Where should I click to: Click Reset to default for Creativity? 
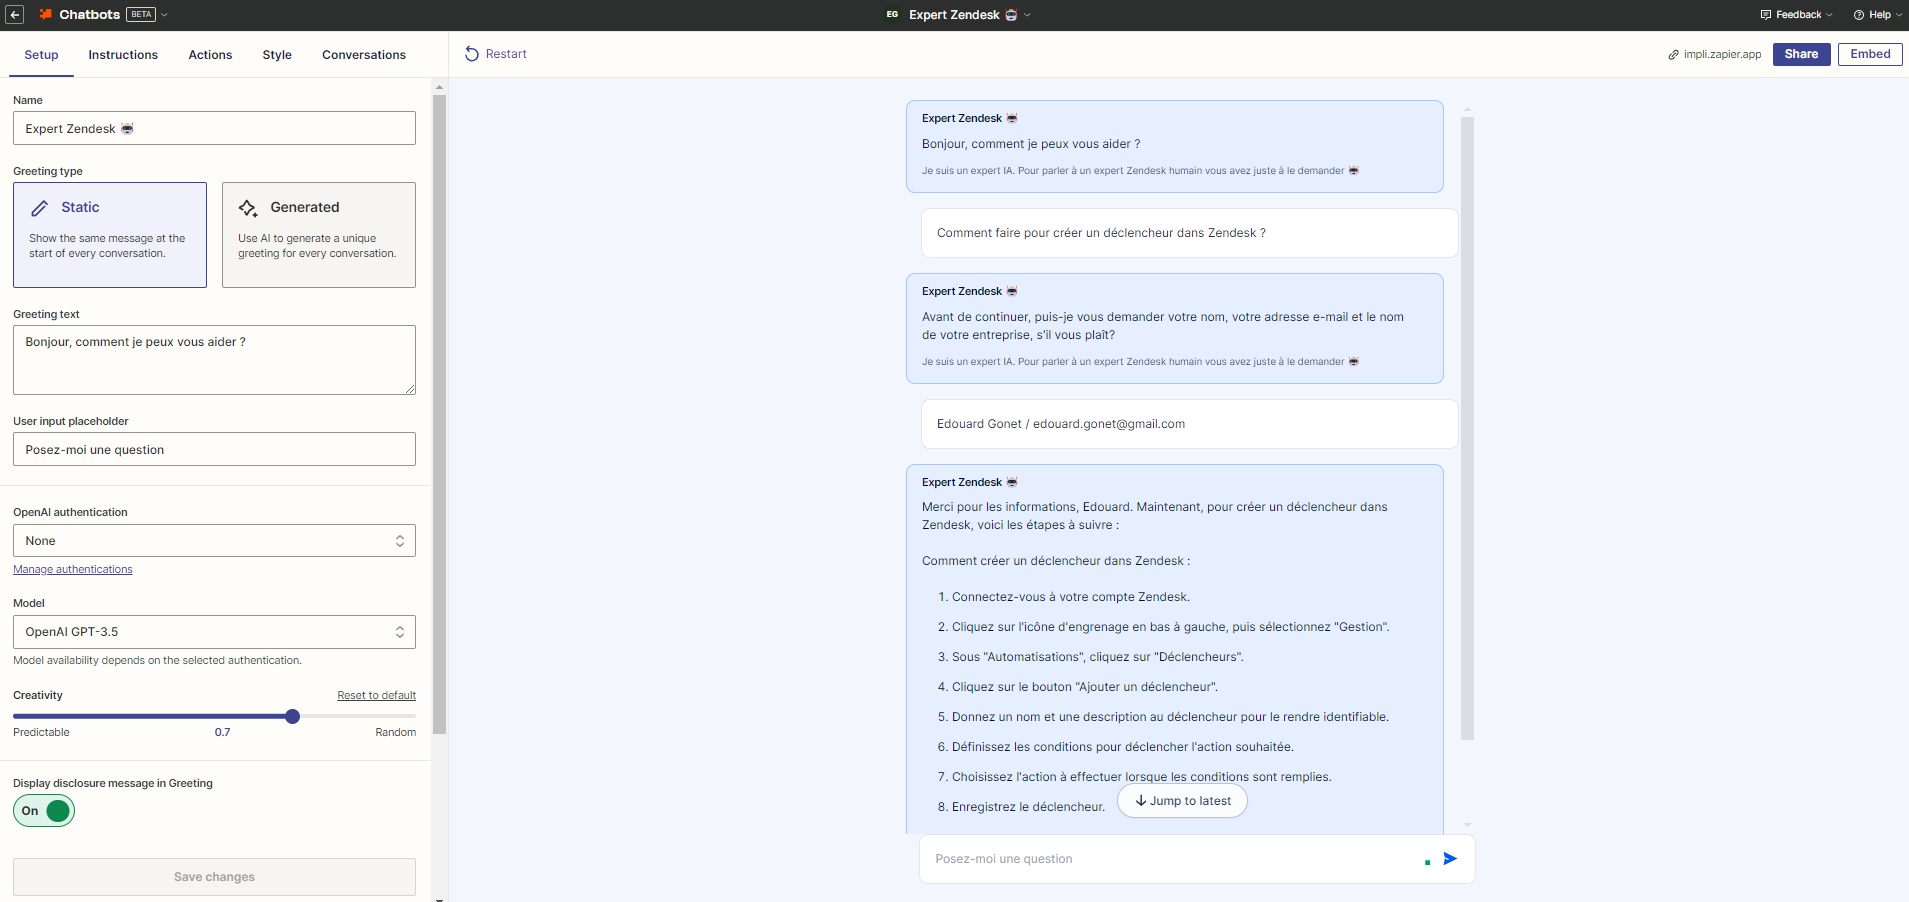tap(376, 695)
